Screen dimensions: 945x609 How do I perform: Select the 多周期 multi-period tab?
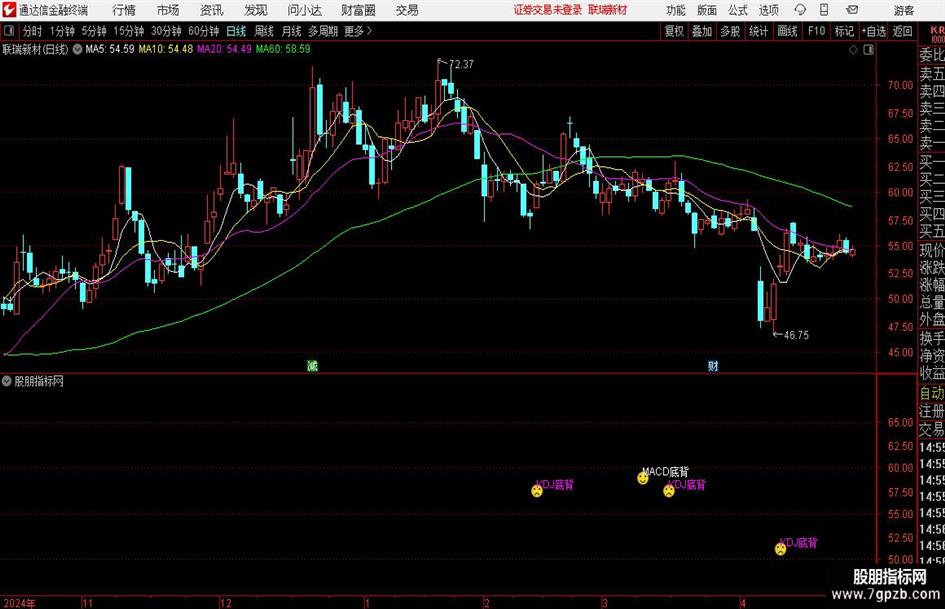tap(323, 31)
